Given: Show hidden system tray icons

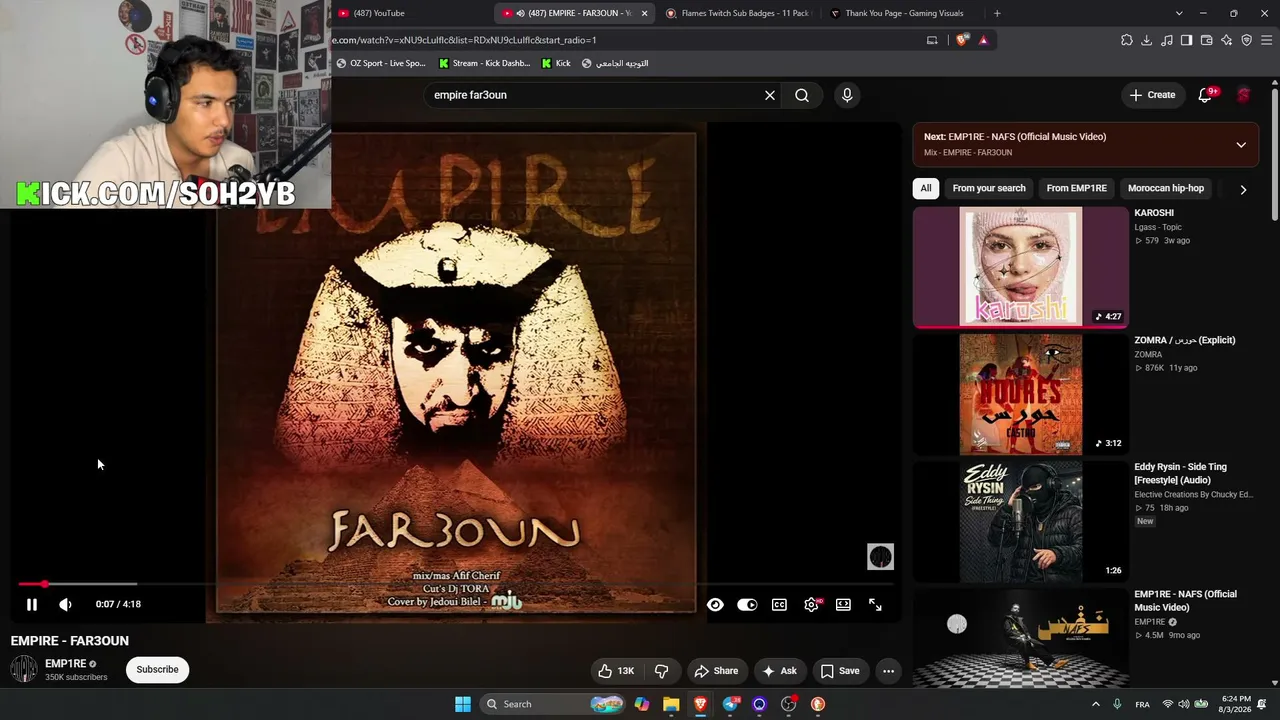Looking at the screenshot, I should (1095, 704).
